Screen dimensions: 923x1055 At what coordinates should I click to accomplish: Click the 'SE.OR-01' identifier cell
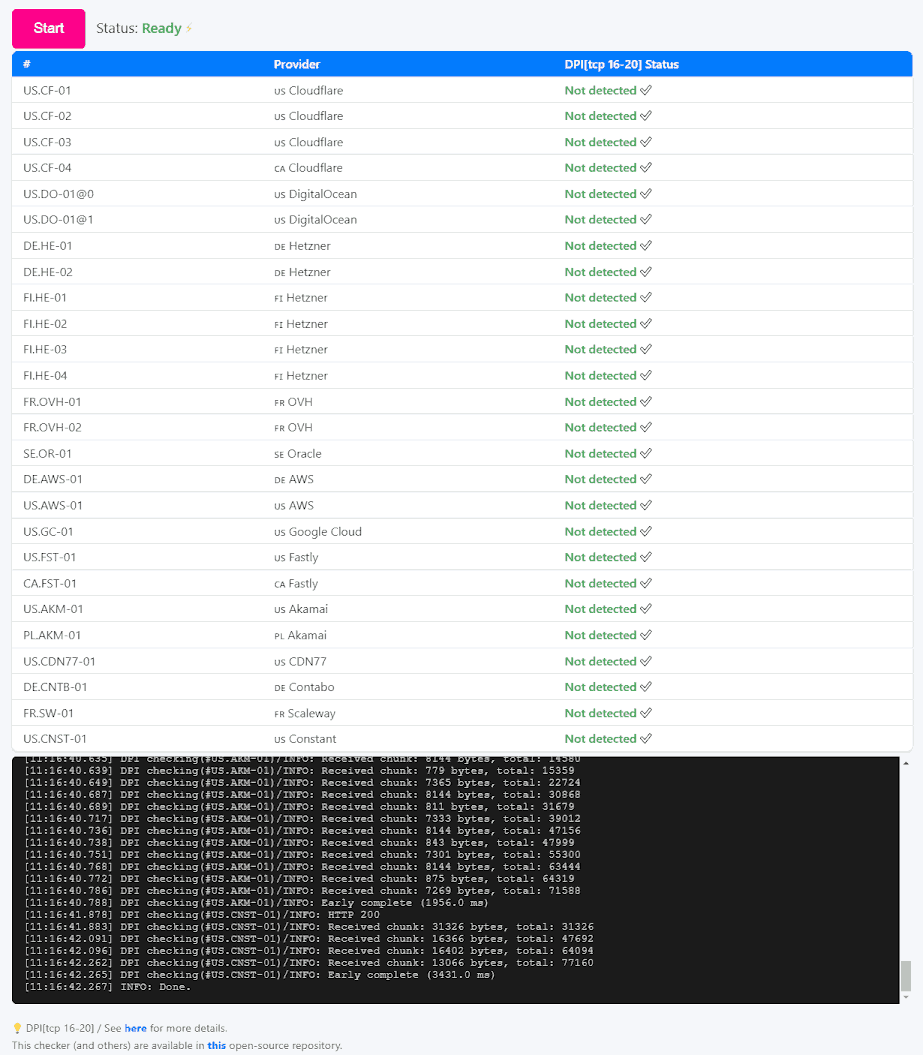tap(47, 453)
